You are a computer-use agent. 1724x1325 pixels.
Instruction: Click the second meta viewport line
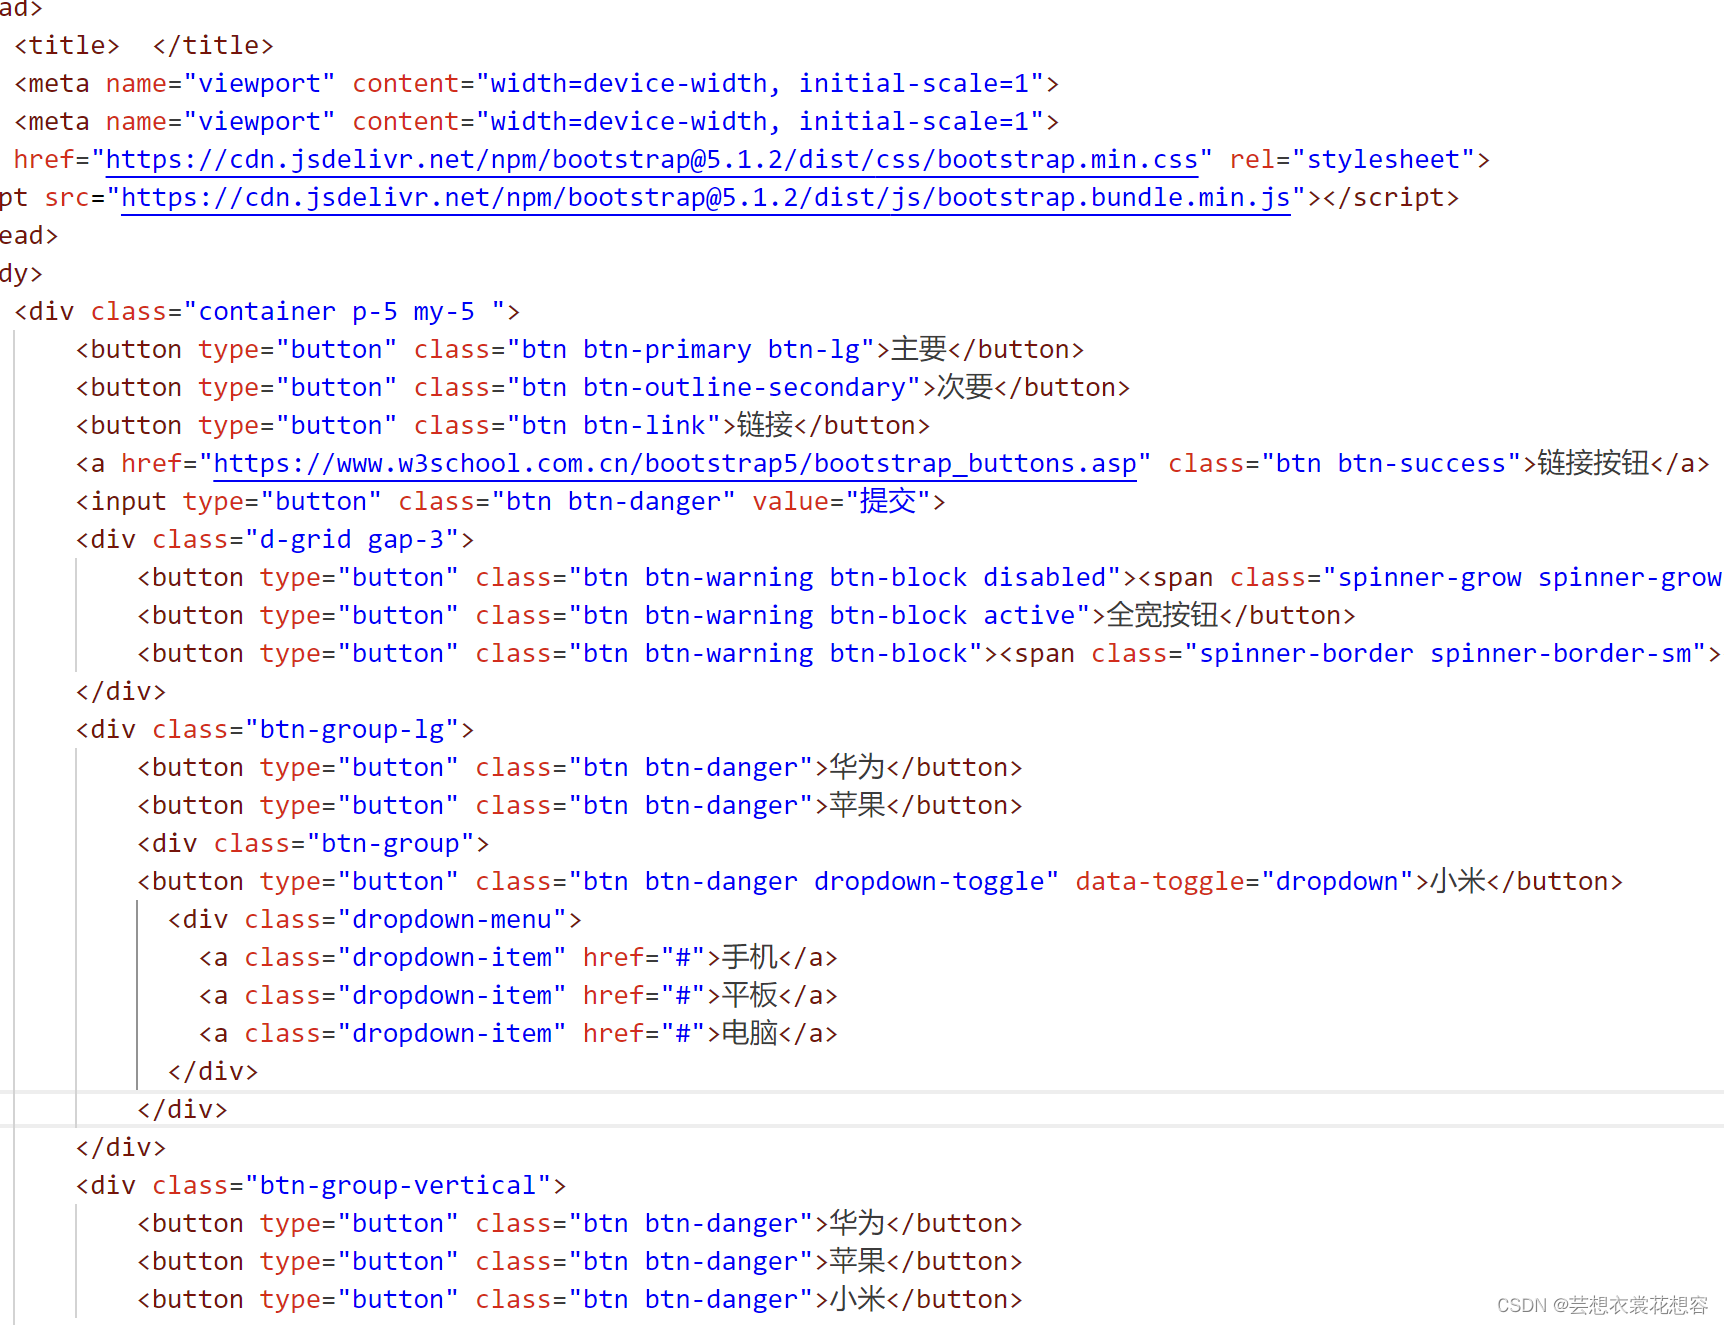537,122
